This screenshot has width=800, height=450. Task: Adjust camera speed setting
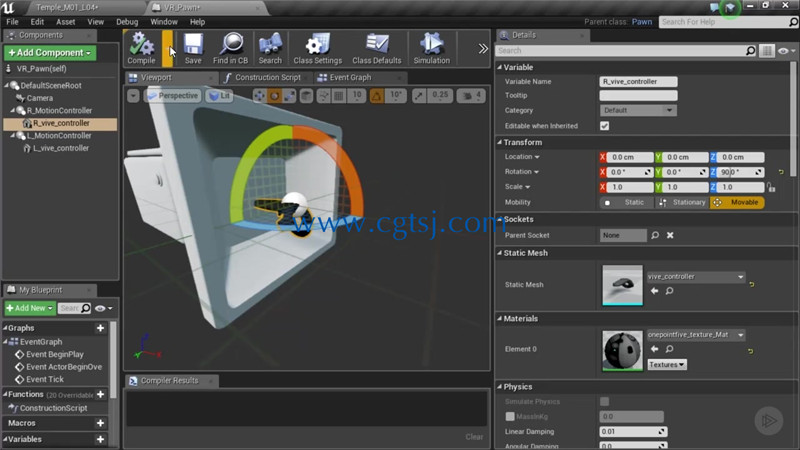pyautogui.click(x=472, y=96)
